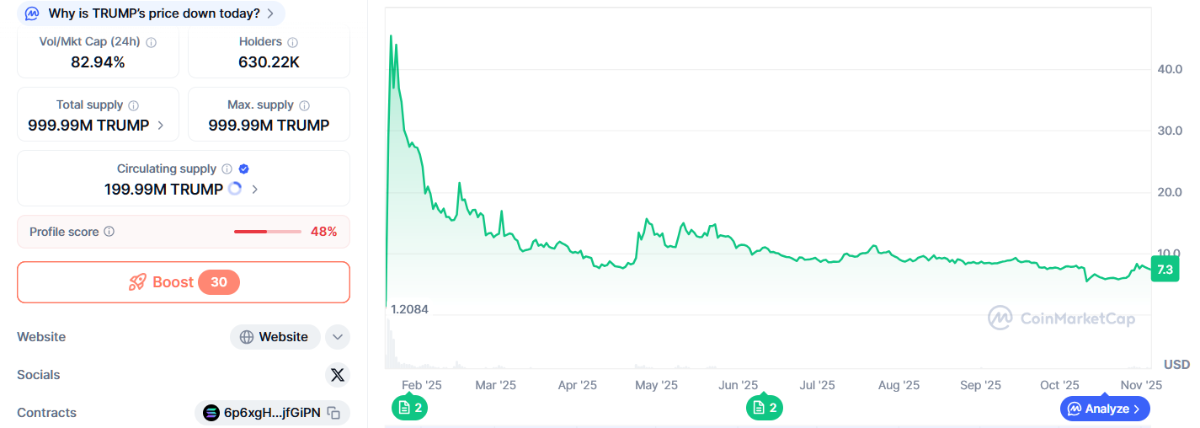
Task: Open 'Why is TRUMP's price down today?'
Action: (x=152, y=13)
